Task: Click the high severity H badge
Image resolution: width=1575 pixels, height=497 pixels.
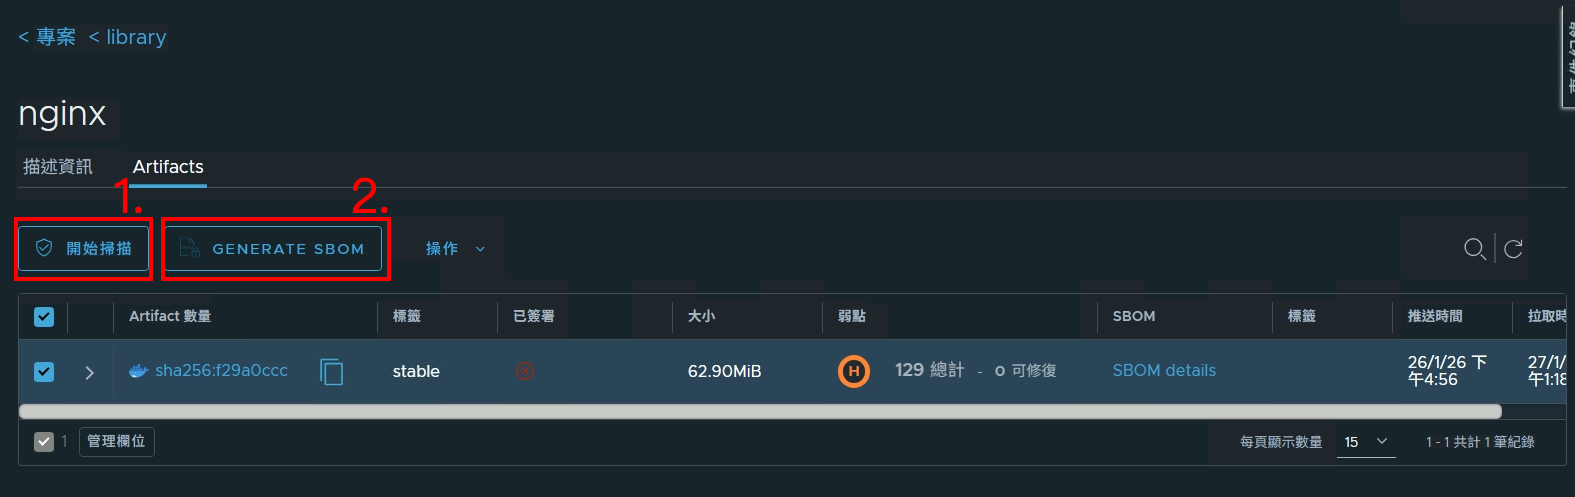Action: pos(853,371)
